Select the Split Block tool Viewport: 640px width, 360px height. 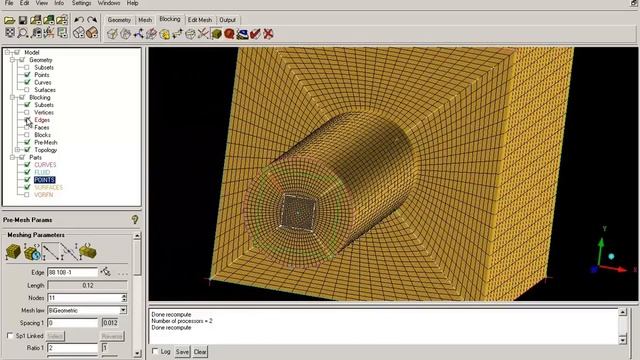(x=125, y=34)
